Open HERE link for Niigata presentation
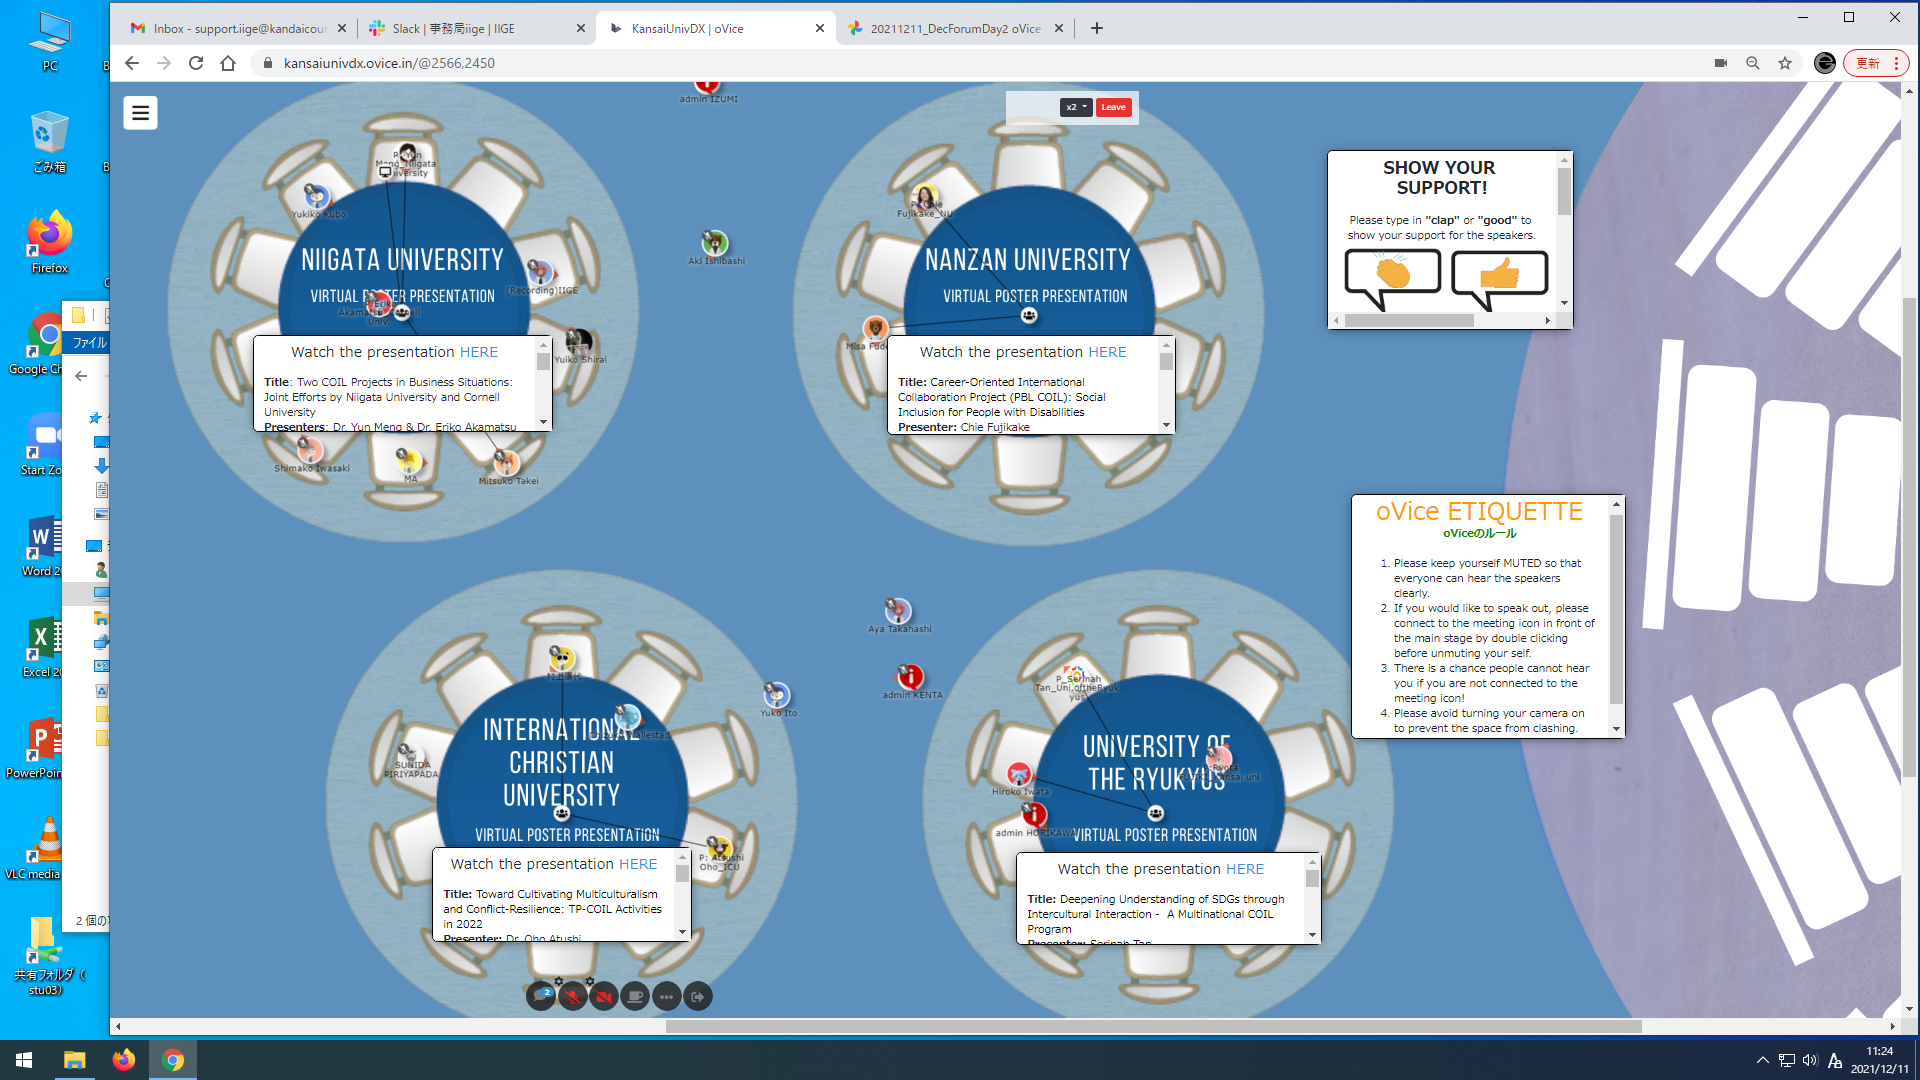 point(478,352)
